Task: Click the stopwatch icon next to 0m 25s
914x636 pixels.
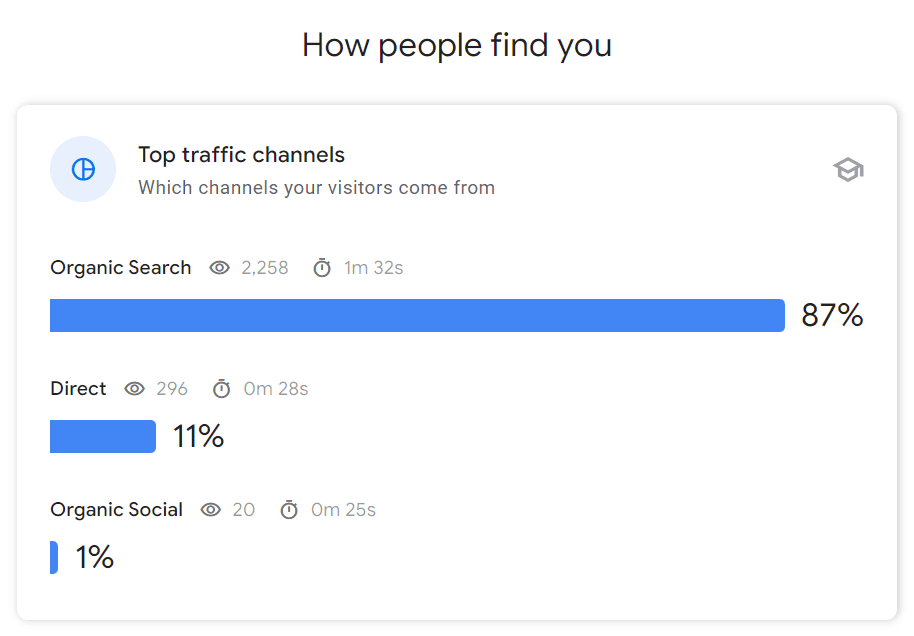Action: pyautogui.click(x=289, y=510)
